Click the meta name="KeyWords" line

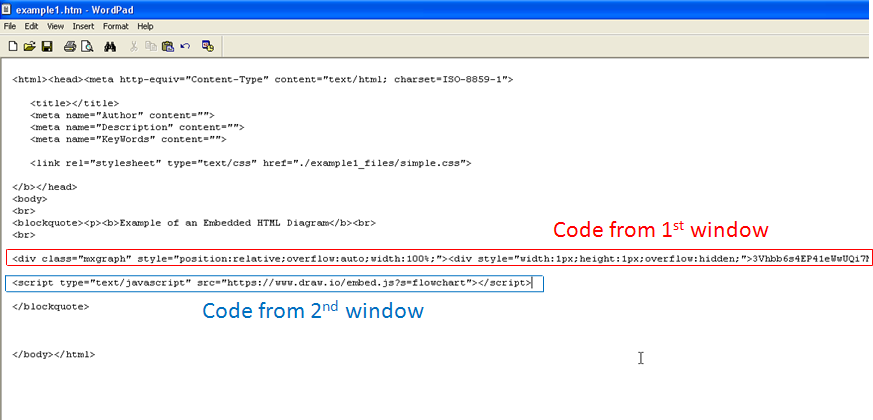point(129,139)
